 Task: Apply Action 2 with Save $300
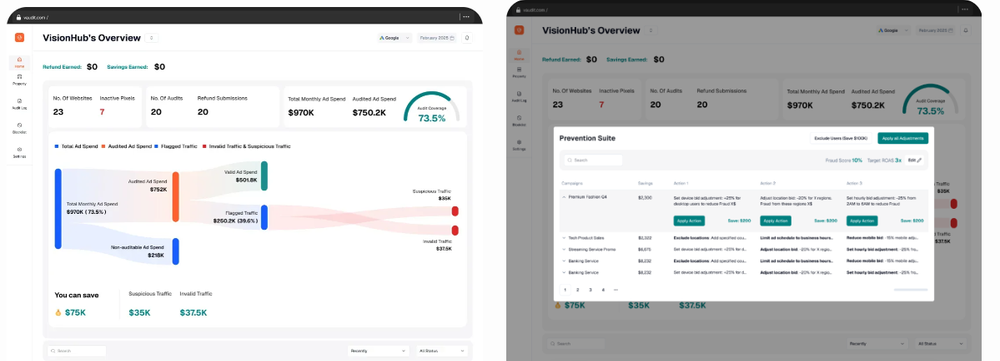(x=776, y=221)
